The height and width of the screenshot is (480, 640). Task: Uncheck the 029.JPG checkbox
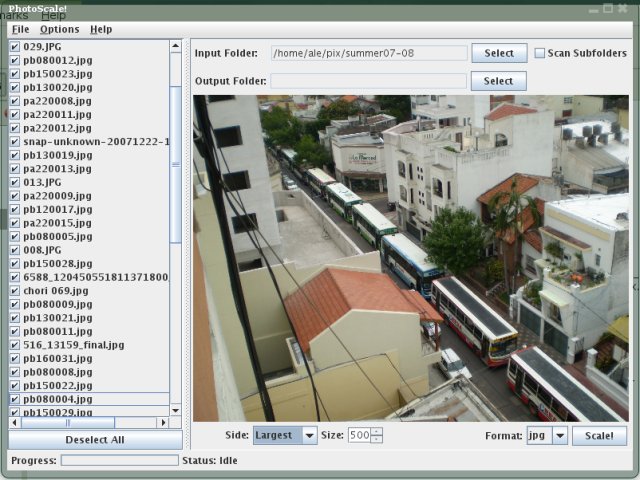pyautogui.click(x=15, y=47)
